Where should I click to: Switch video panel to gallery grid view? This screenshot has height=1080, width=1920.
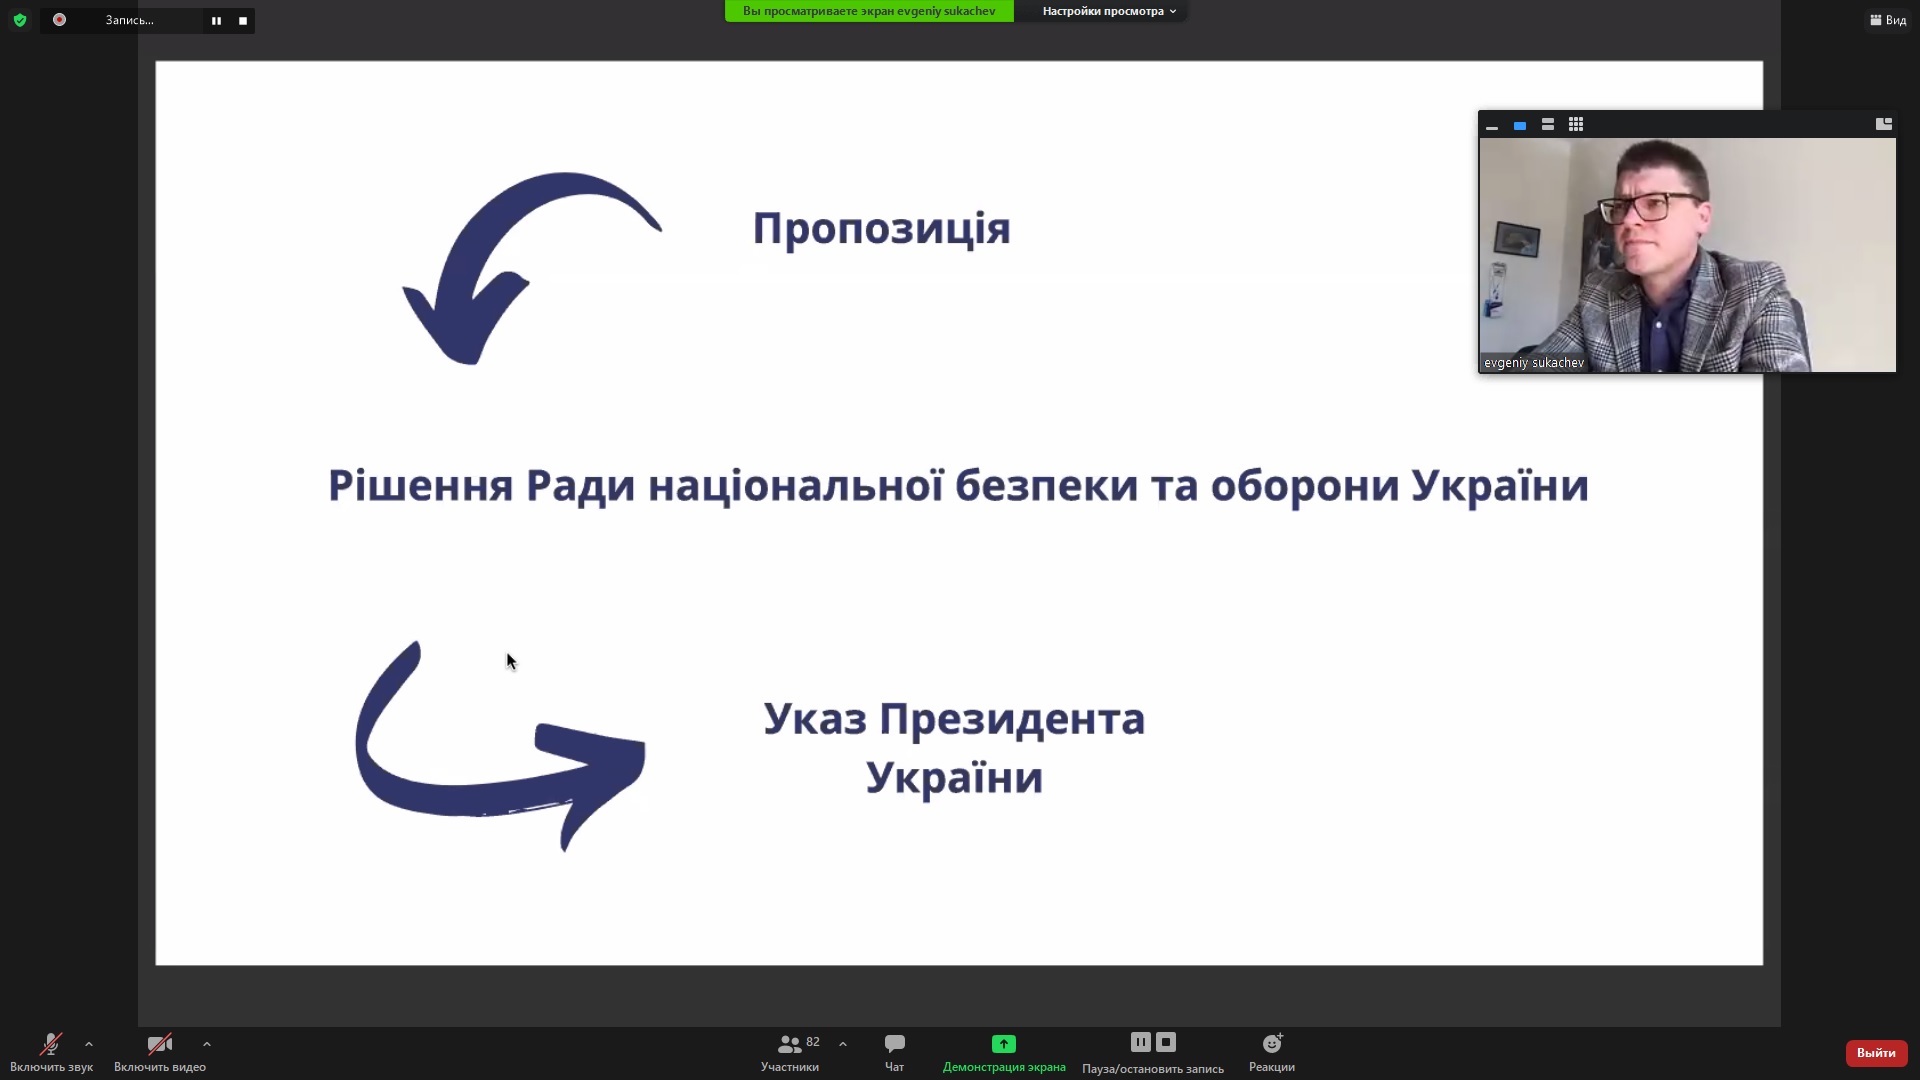click(1576, 125)
